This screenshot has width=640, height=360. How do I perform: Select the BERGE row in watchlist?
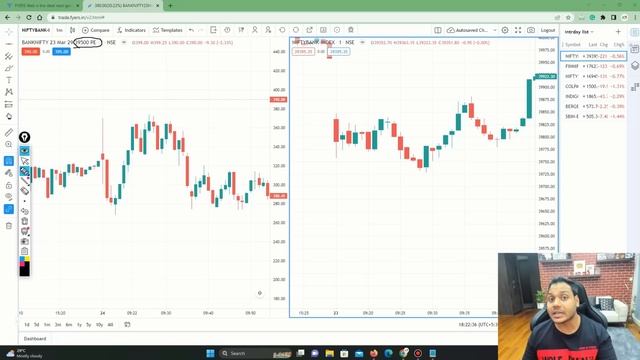tap(594, 106)
